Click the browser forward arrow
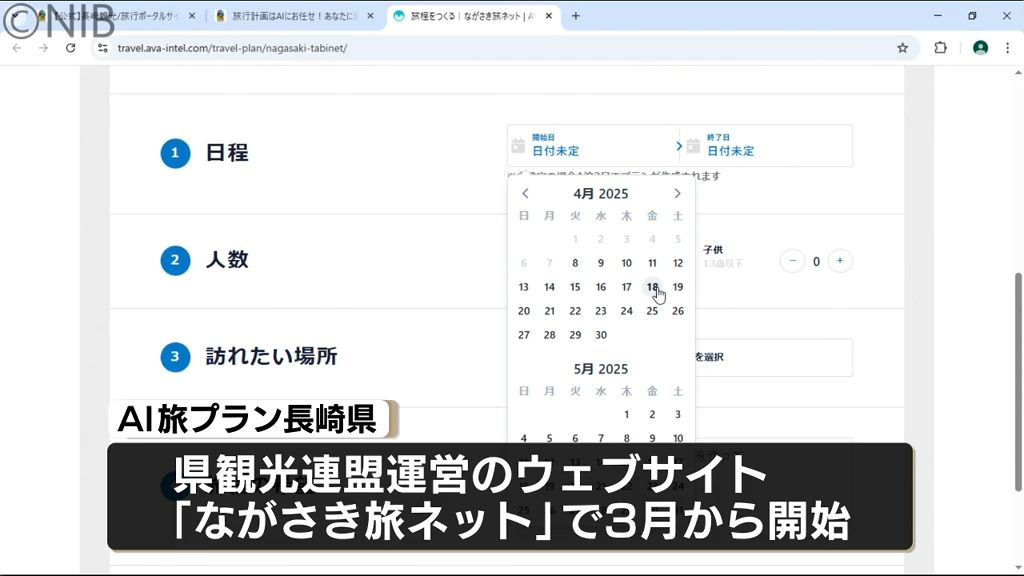This screenshot has width=1024, height=576. (44, 48)
